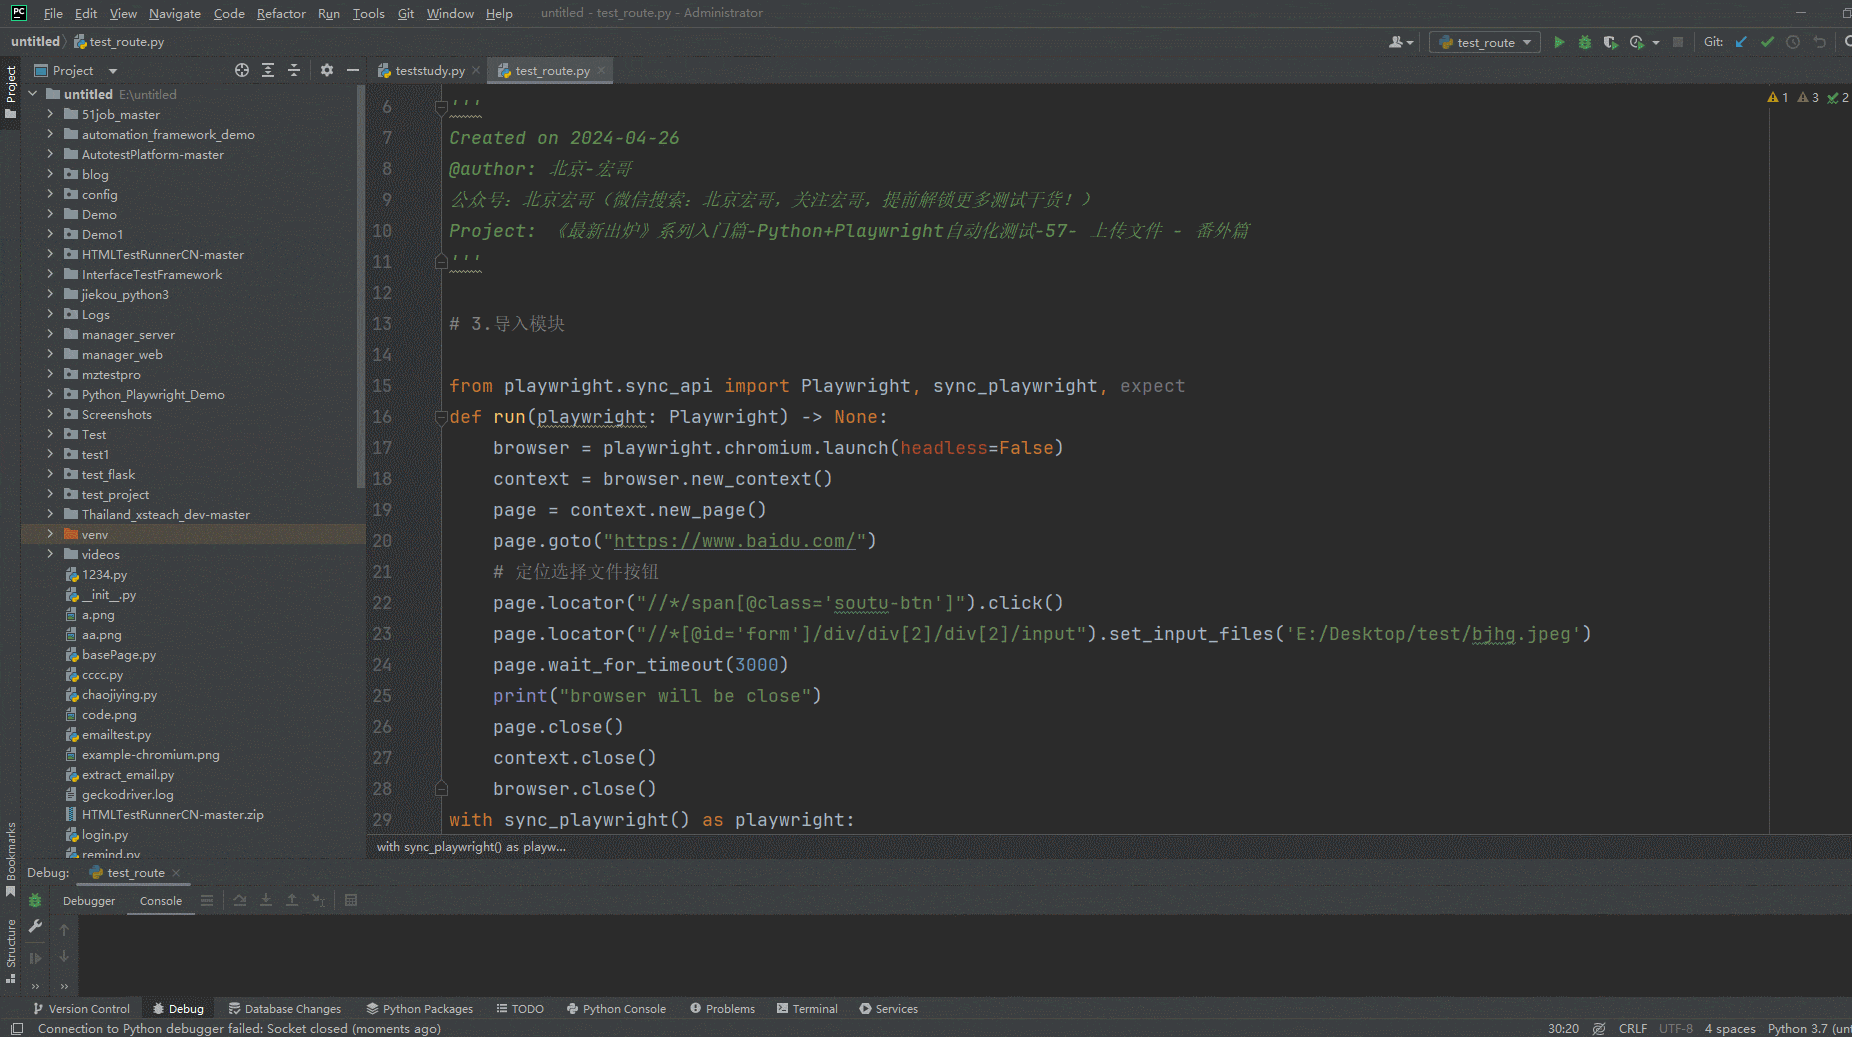
Task: Hide the Project panel with the minus icon
Action: pos(352,70)
